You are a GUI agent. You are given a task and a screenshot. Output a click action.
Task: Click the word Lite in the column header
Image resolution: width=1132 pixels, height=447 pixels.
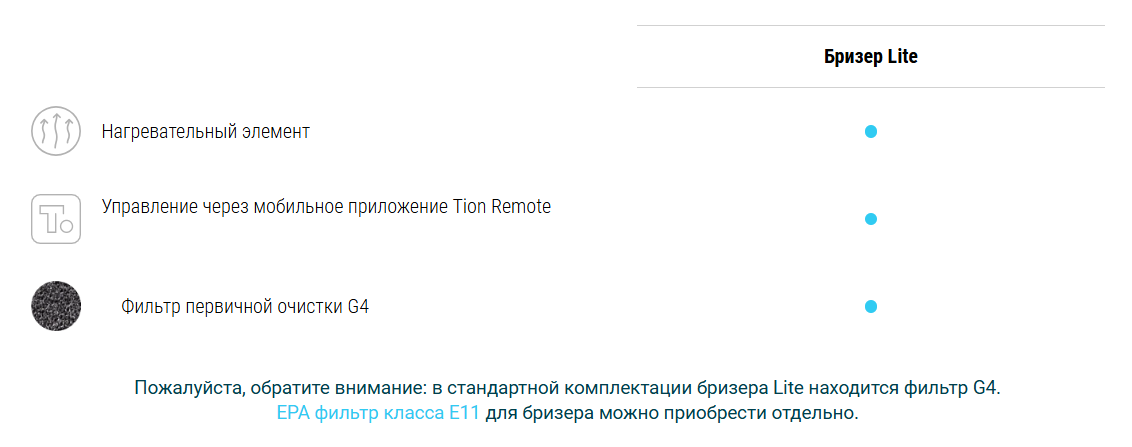tap(902, 57)
